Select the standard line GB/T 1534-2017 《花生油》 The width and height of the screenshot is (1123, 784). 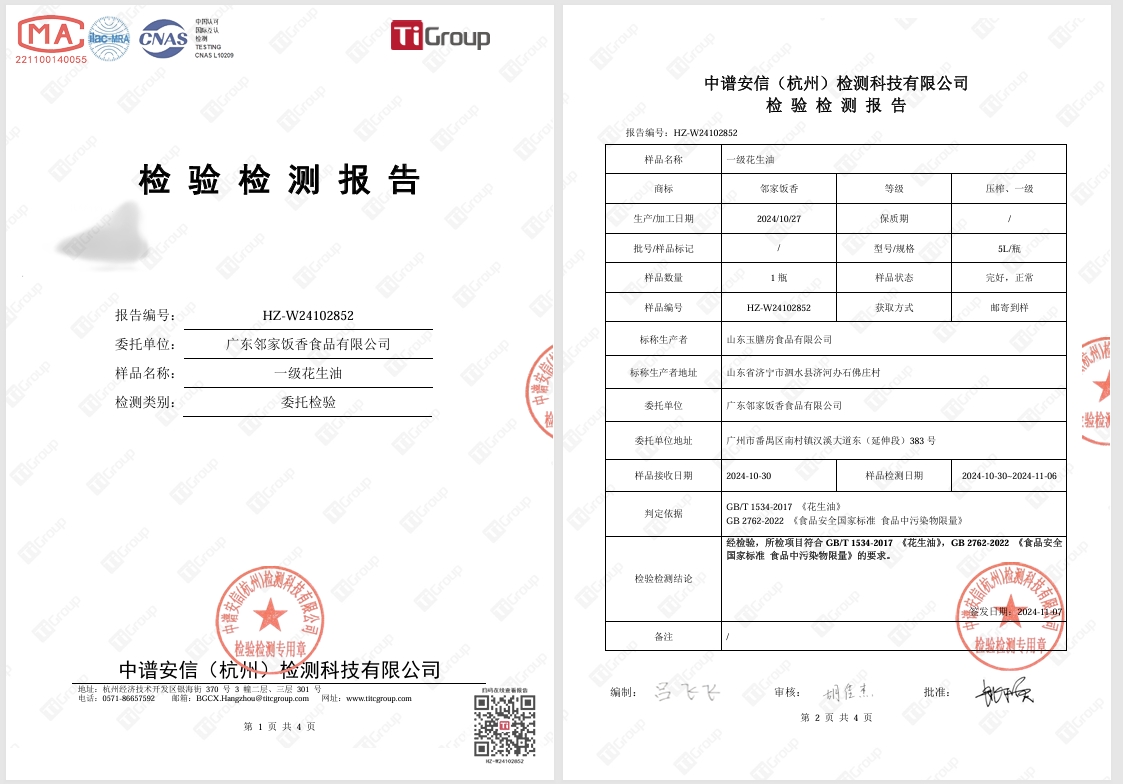[784, 507]
